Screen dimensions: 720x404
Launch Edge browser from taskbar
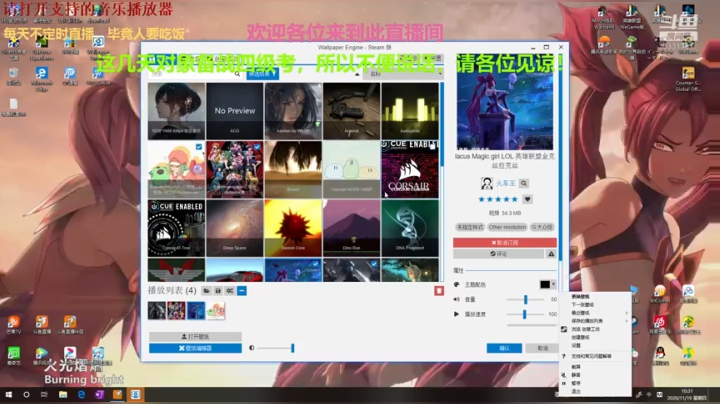[x=81, y=394]
